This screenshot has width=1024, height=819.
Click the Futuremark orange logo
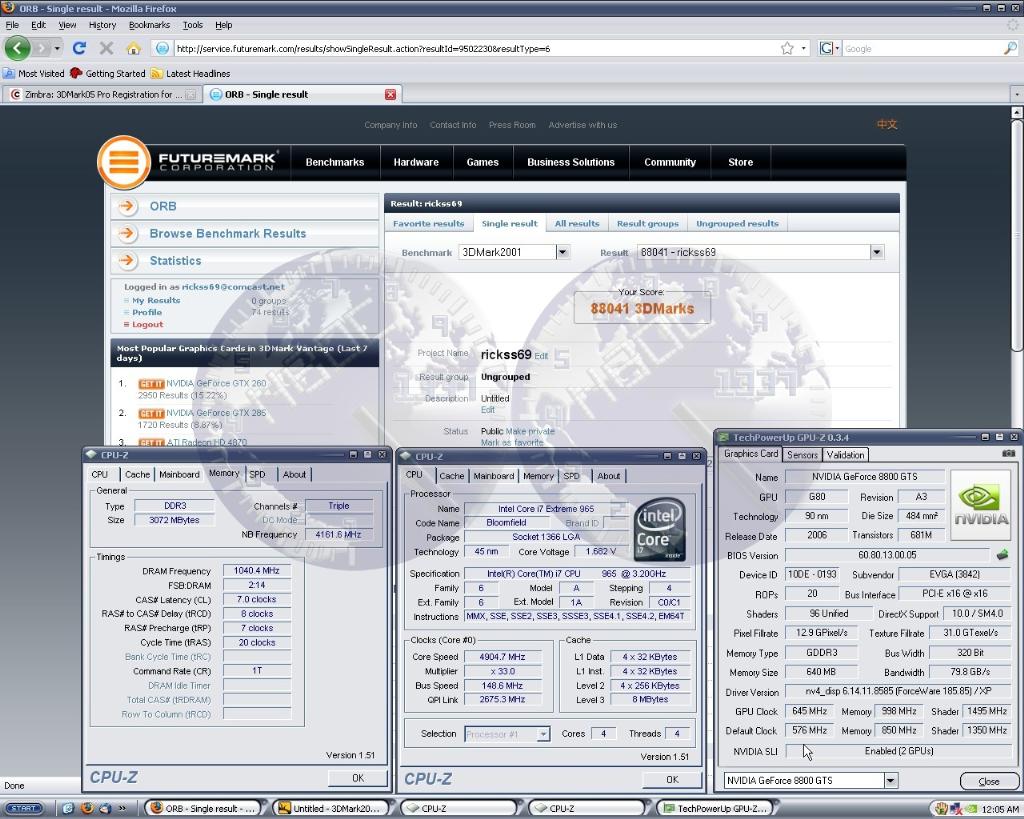pos(123,162)
